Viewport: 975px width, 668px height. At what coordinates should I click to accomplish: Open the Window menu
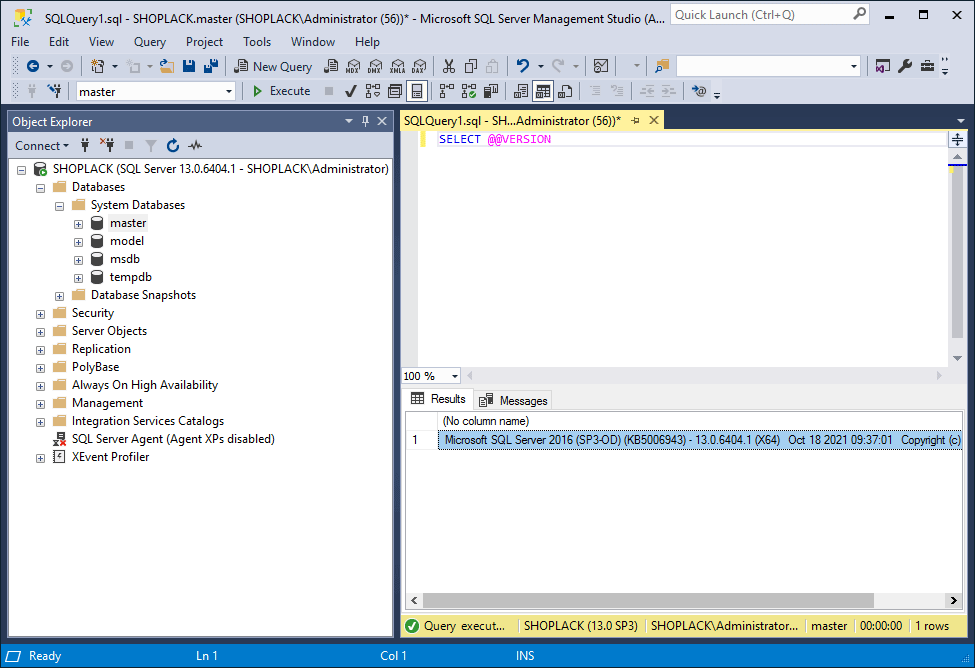coord(313,42)
